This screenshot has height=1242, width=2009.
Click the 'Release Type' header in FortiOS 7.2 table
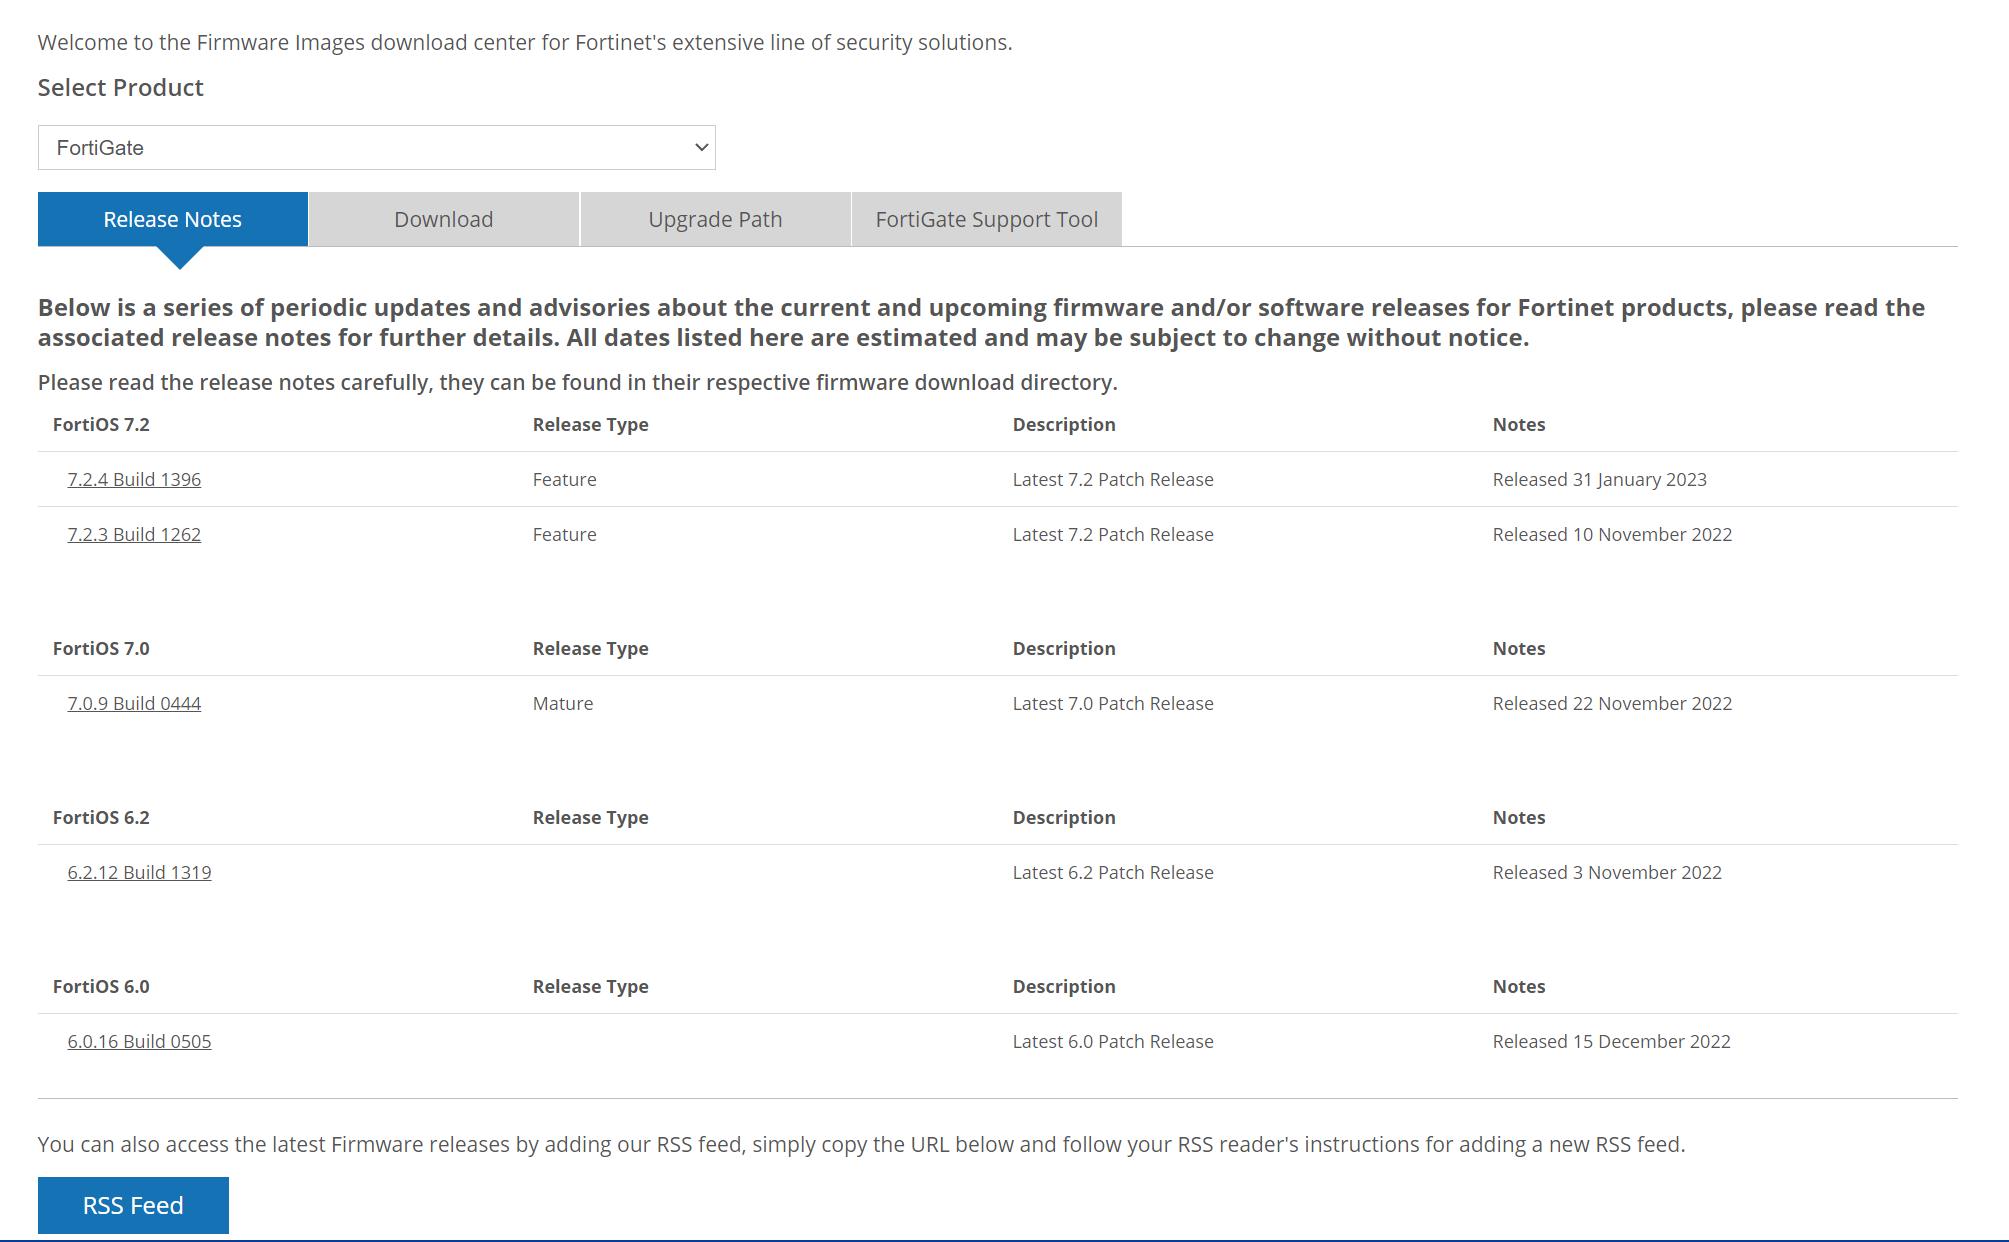(590, 424)
